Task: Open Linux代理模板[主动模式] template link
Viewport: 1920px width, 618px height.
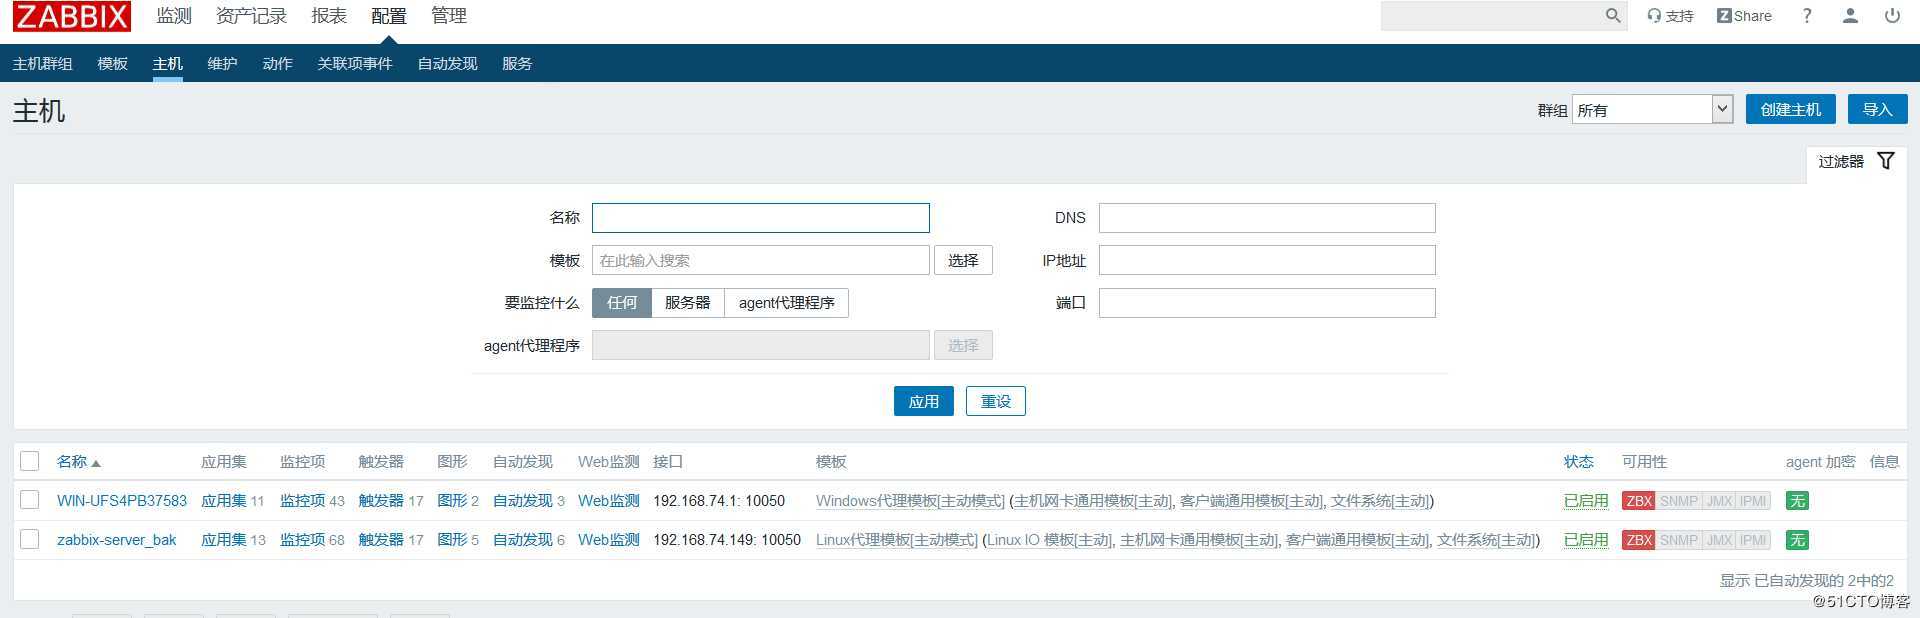Action: pos(897,540)
